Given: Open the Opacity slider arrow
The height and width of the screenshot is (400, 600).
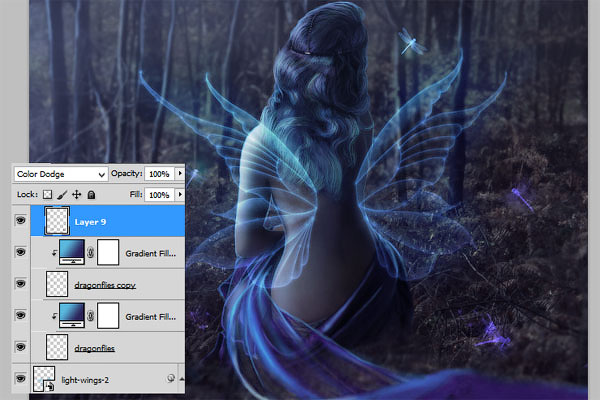Looking at the screenshot, I should (179, 174).
